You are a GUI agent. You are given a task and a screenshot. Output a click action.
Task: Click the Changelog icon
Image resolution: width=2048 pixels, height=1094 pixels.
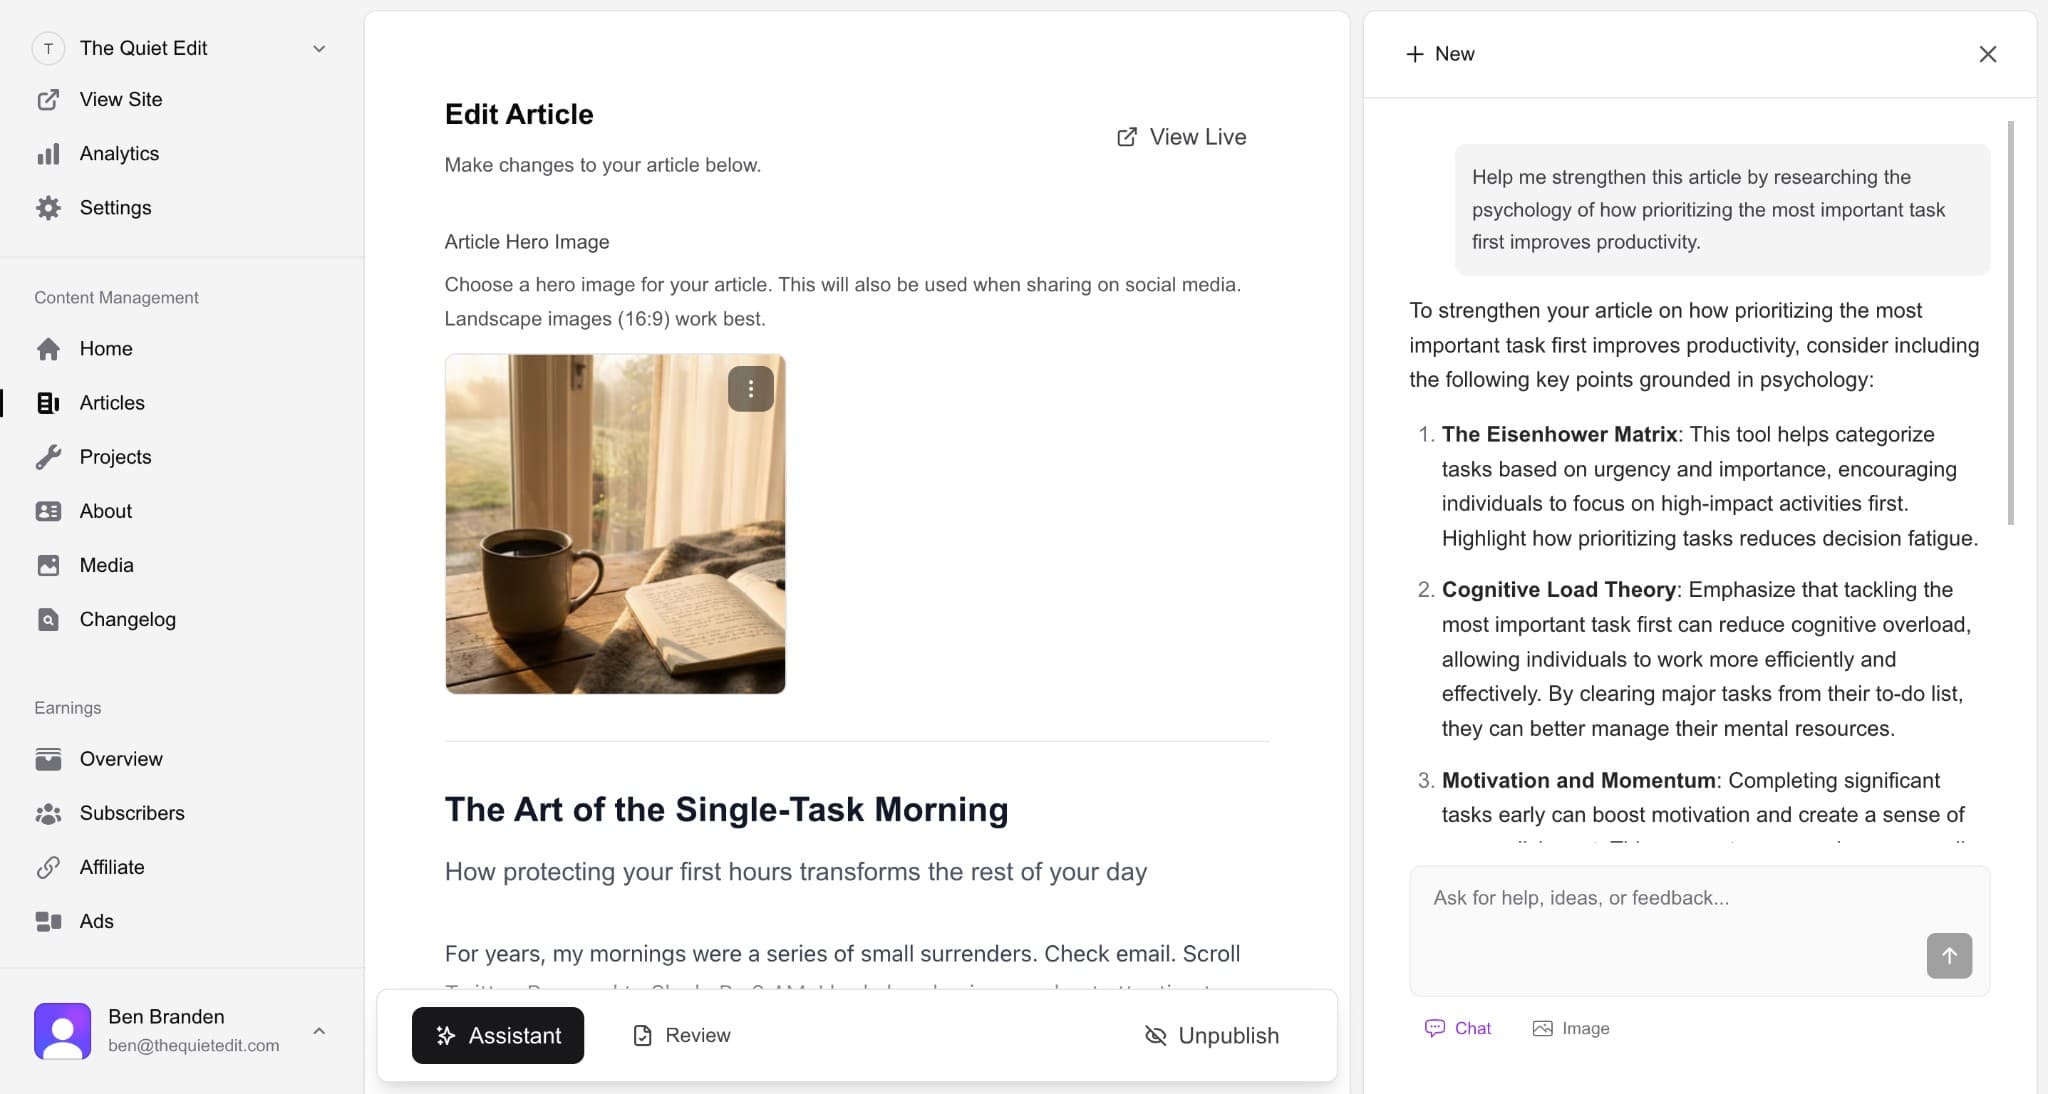click(49, 619)
